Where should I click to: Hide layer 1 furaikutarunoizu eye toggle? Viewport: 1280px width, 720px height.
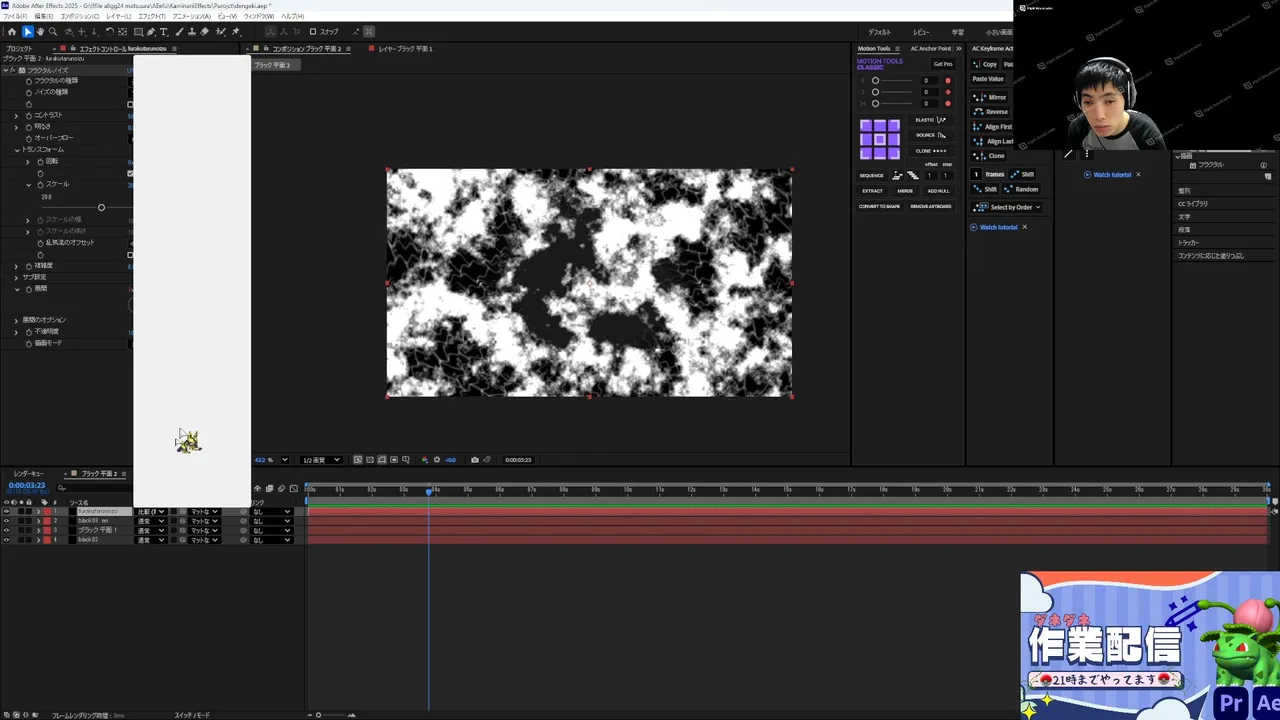(x=6, y=511)
